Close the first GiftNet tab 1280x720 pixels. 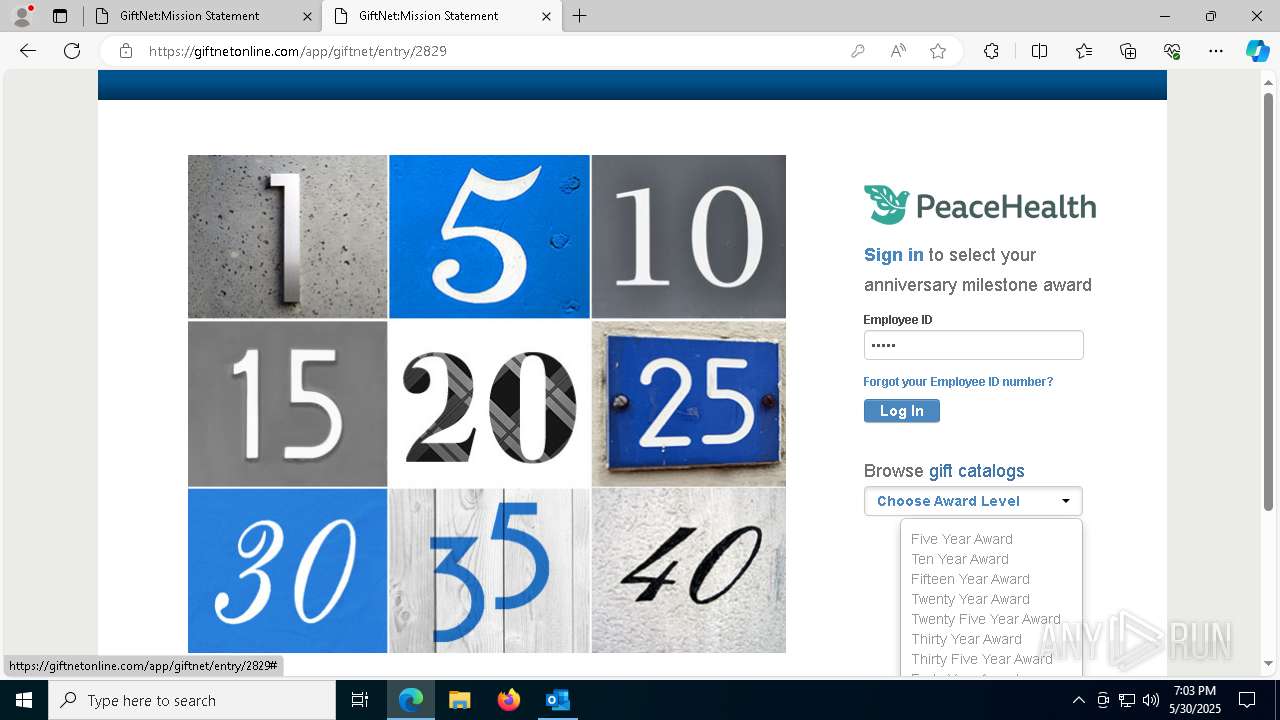306,16
